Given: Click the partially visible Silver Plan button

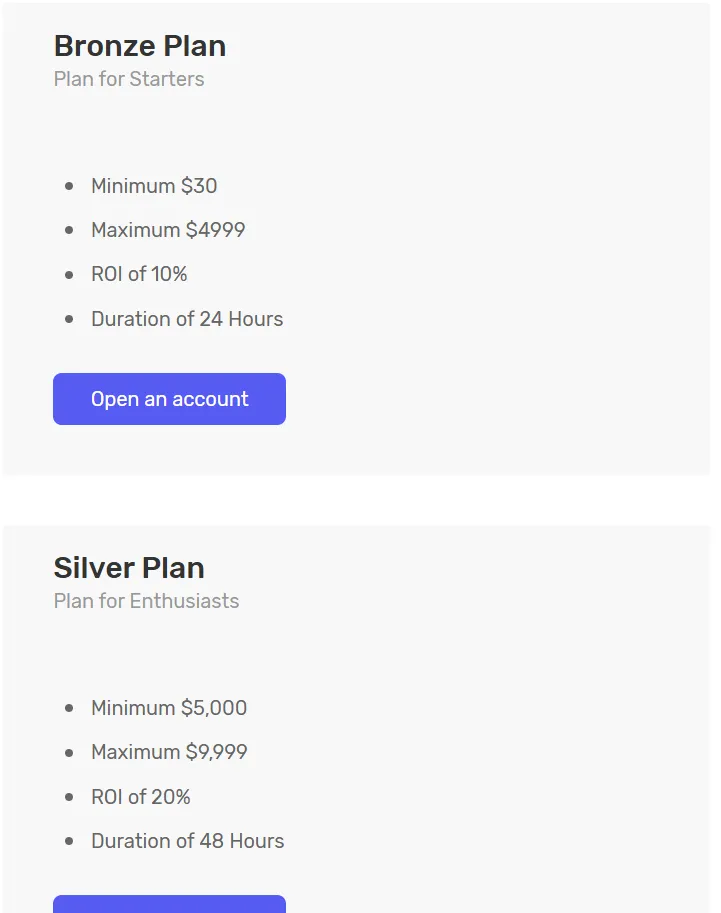Looking at the screenshot, I should (x=169, y=904).
